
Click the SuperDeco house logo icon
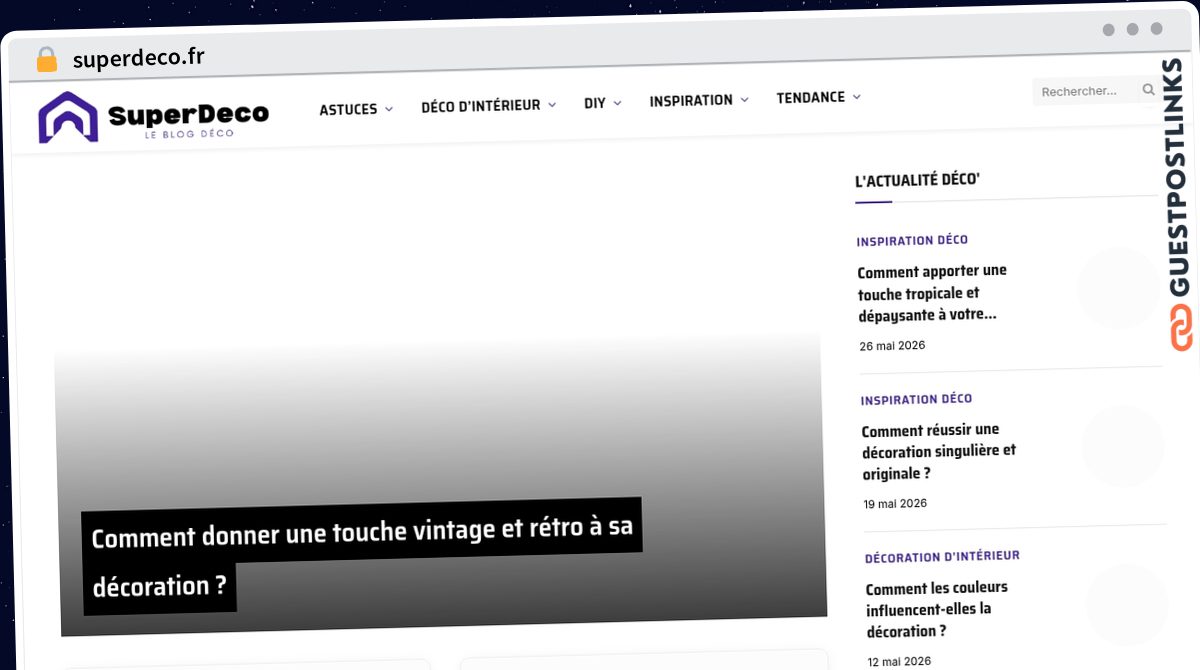pyautogui.click(x=69, y=117)
